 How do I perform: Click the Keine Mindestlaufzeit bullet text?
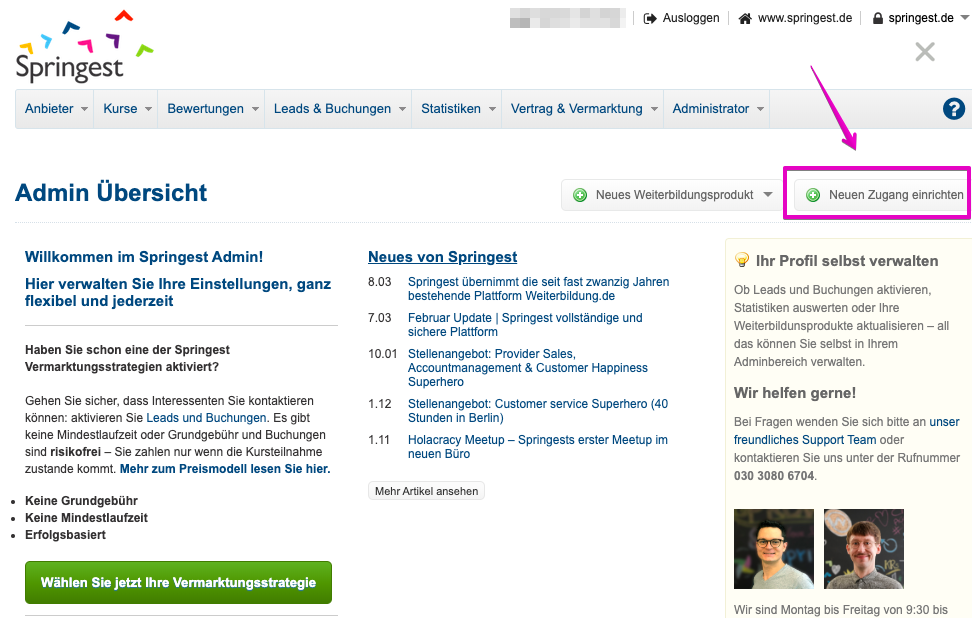coord(86,518)
